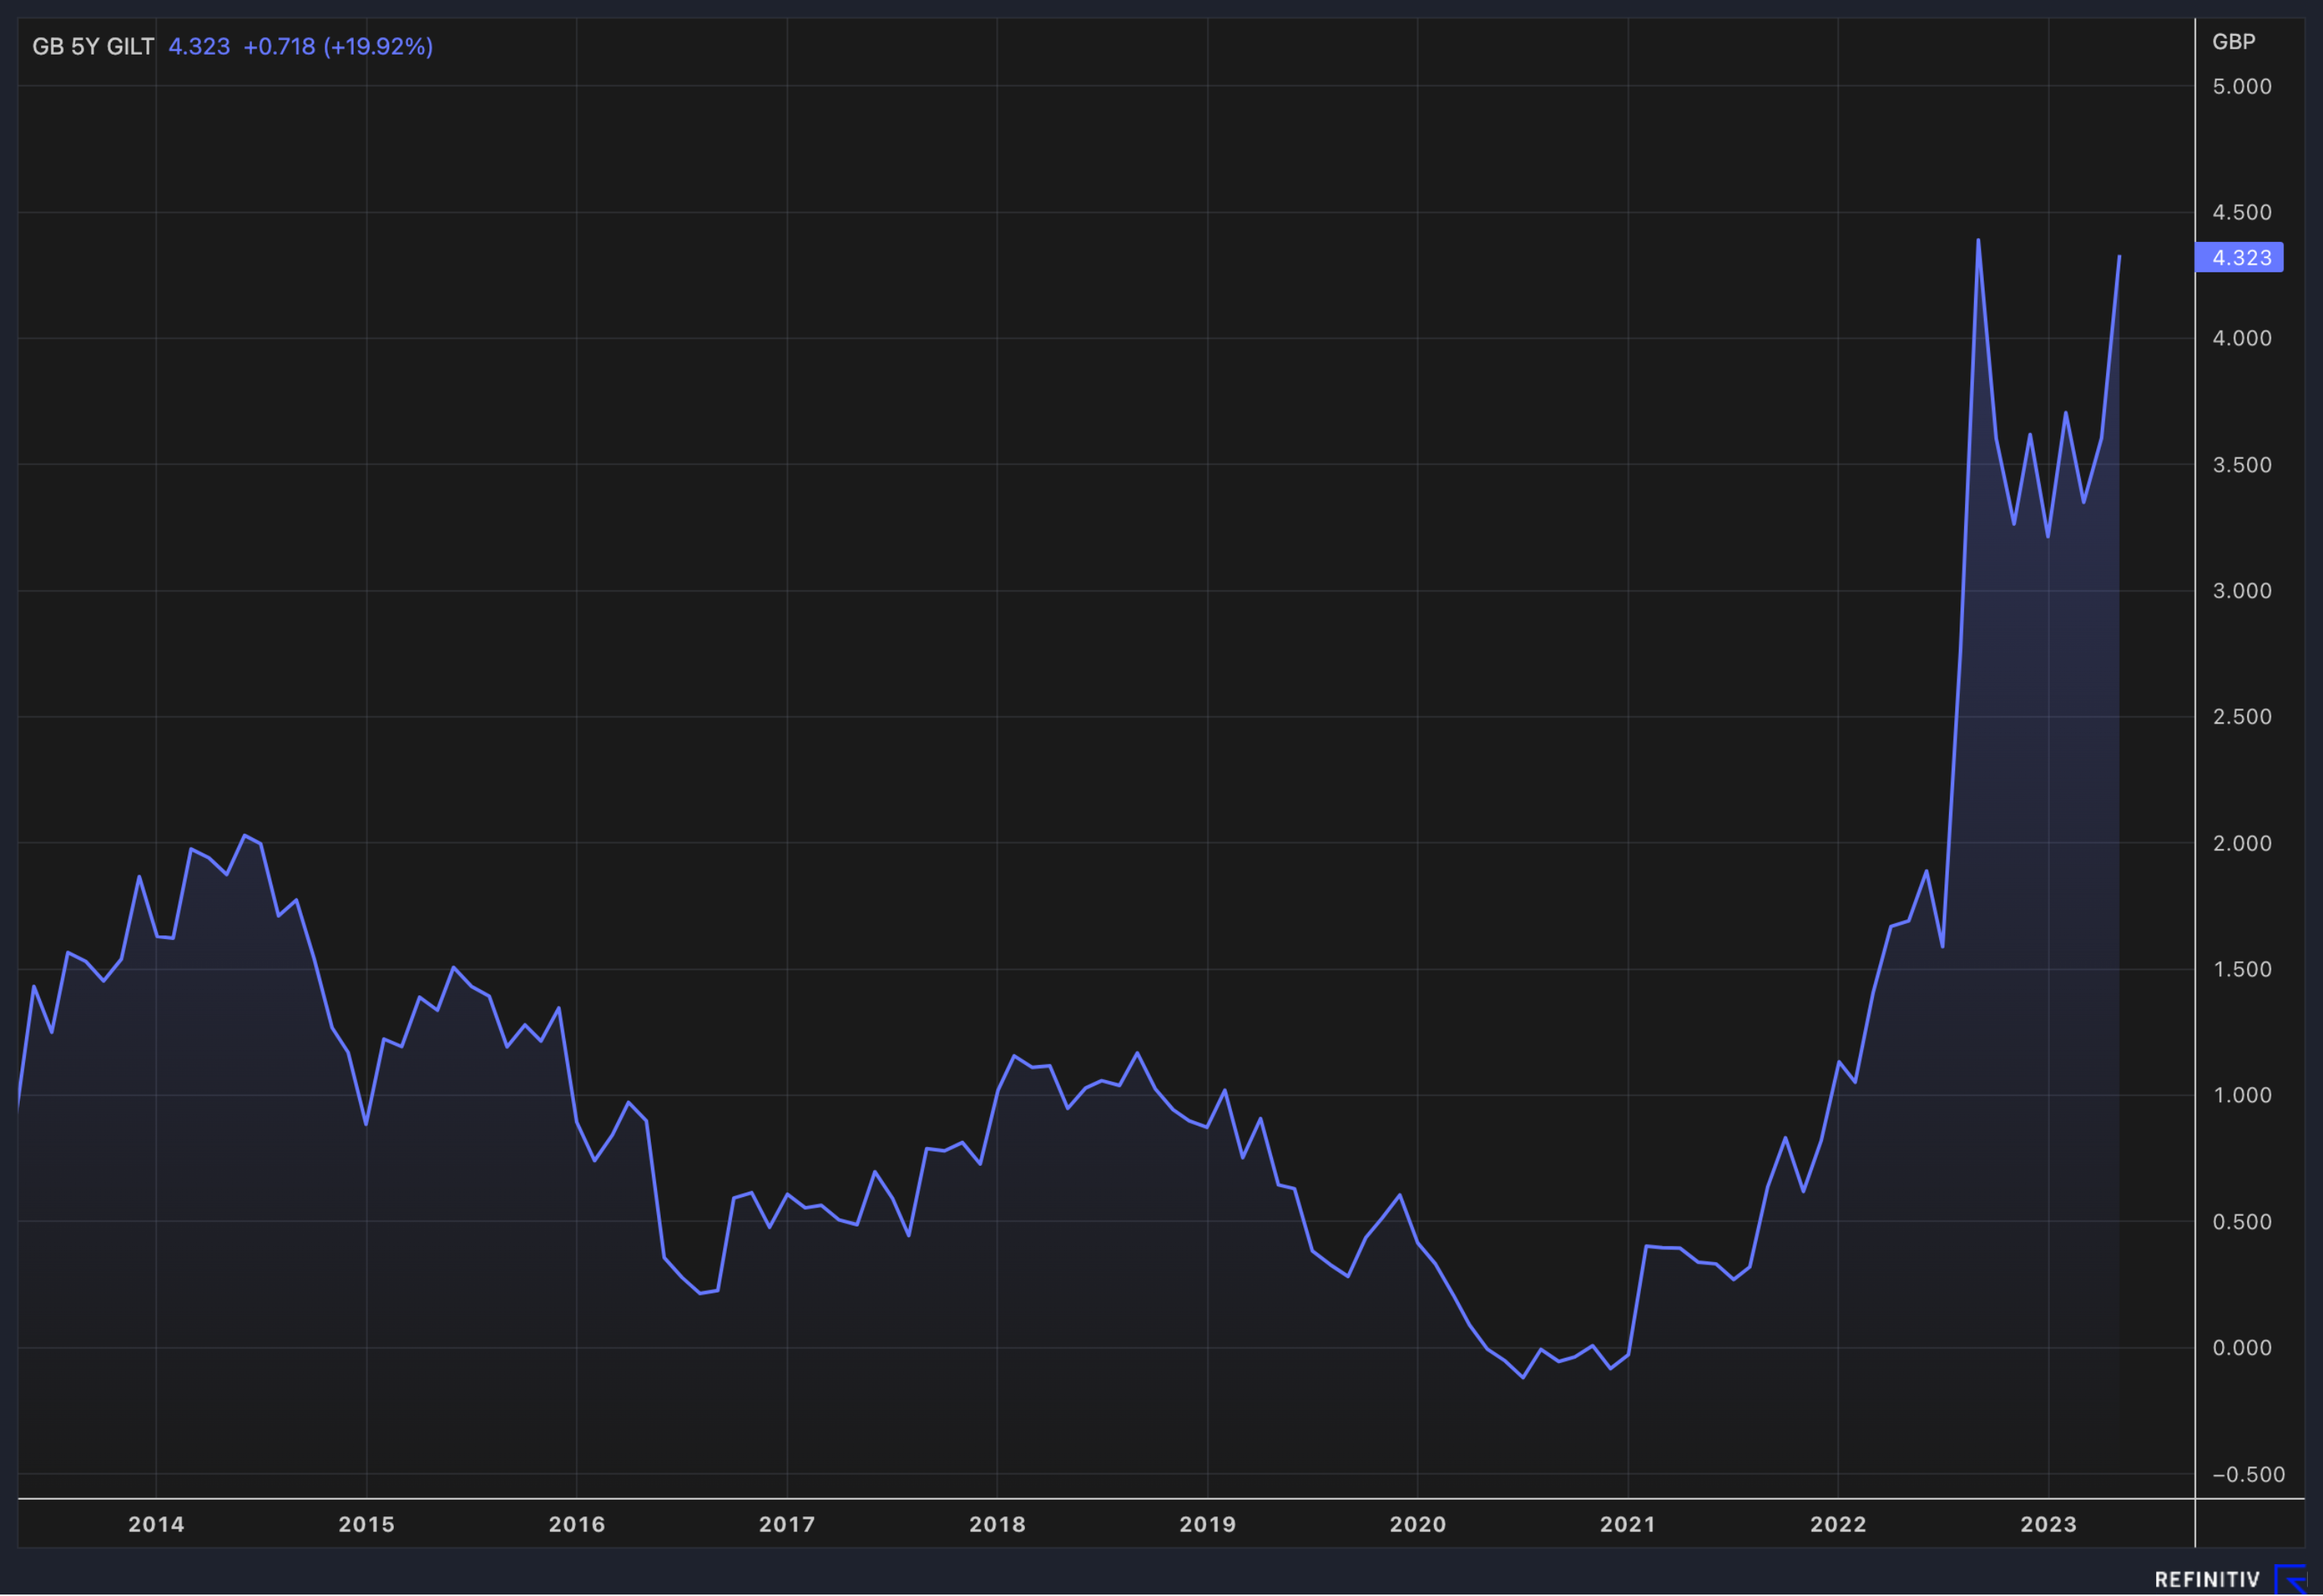Click the final data point at 4.323
2323x1596 pixels.
2119,257
